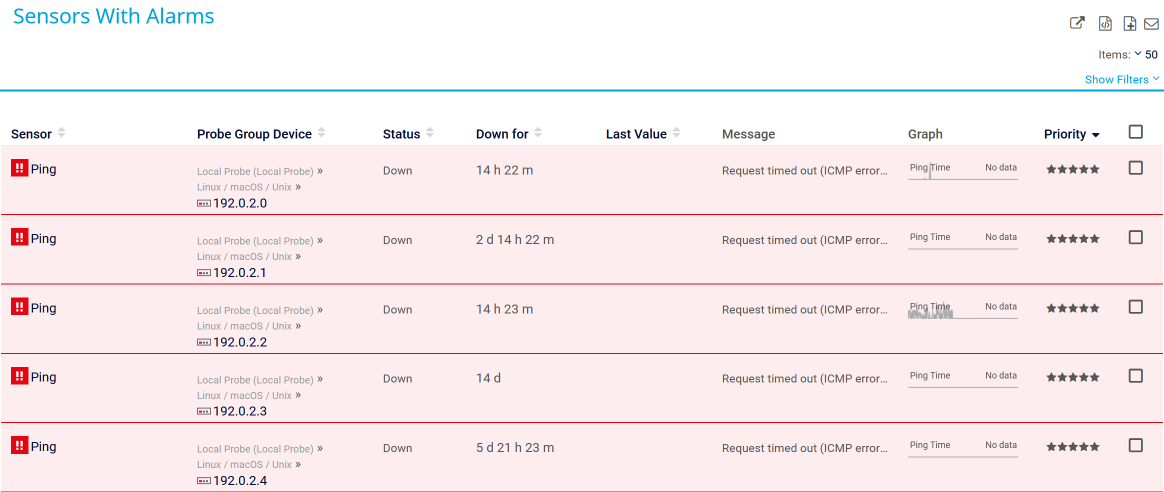
Task: Expand the Show Filters section
Action: [1121, 79]
